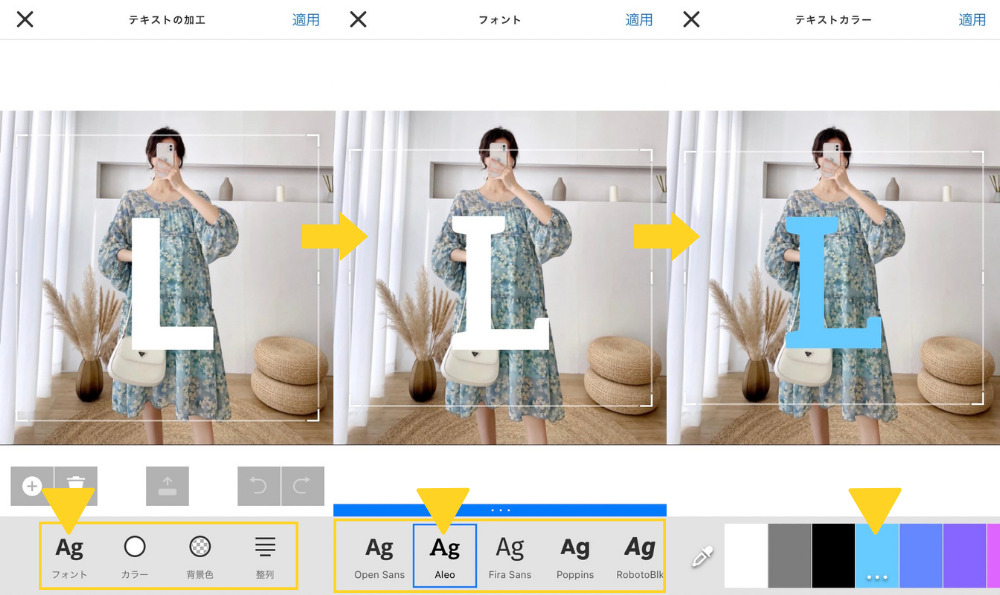Screen dimensions: 1000x595
Task: Tap the add text plus icon
Action: coord(32,486)
